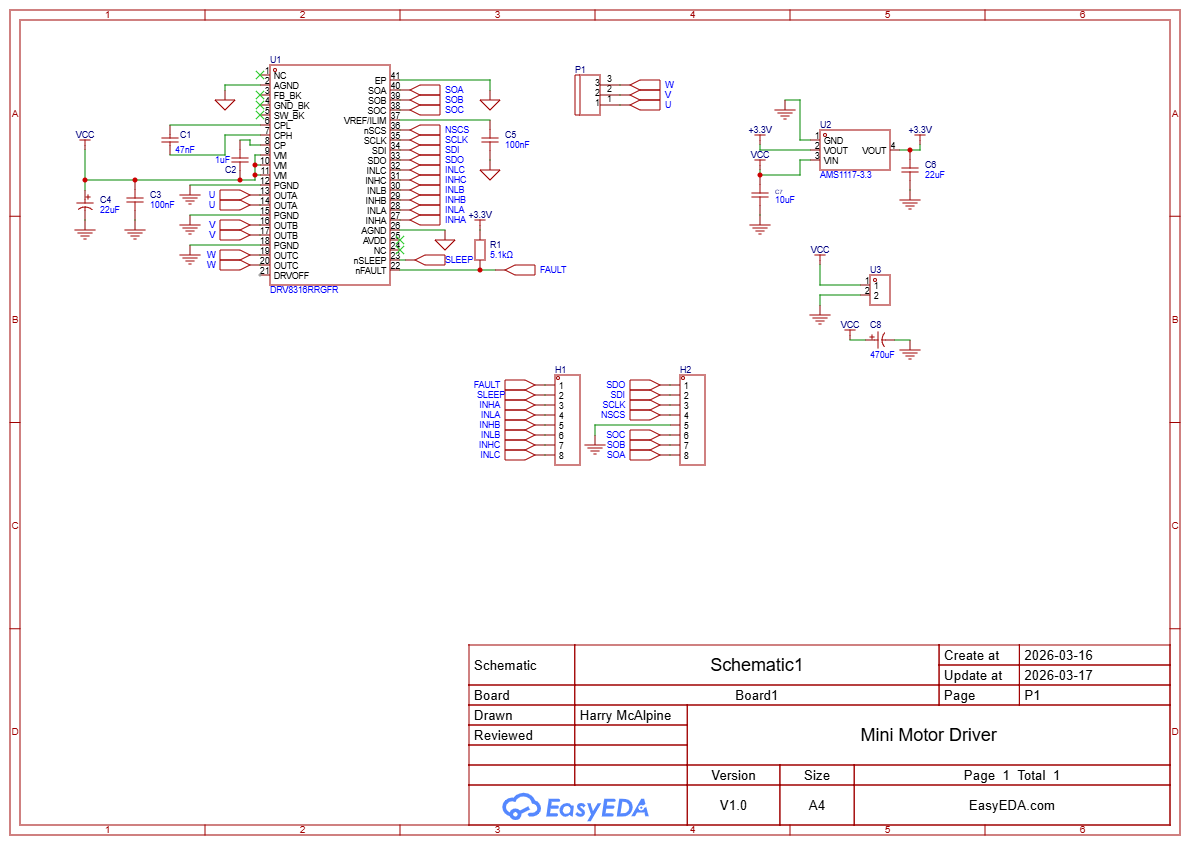Select the Schematic1 name field
The image size is (1190, 845).
(756, 665)
